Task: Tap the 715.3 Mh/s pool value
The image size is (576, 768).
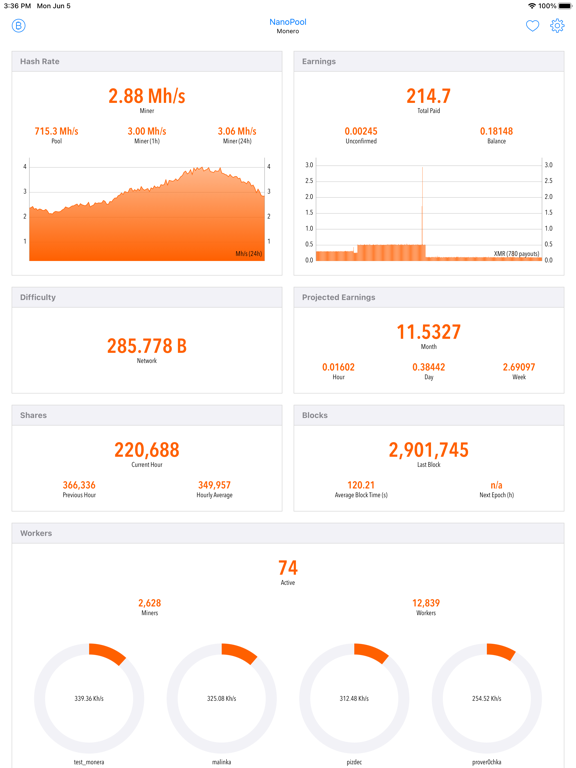Action: 56,131
